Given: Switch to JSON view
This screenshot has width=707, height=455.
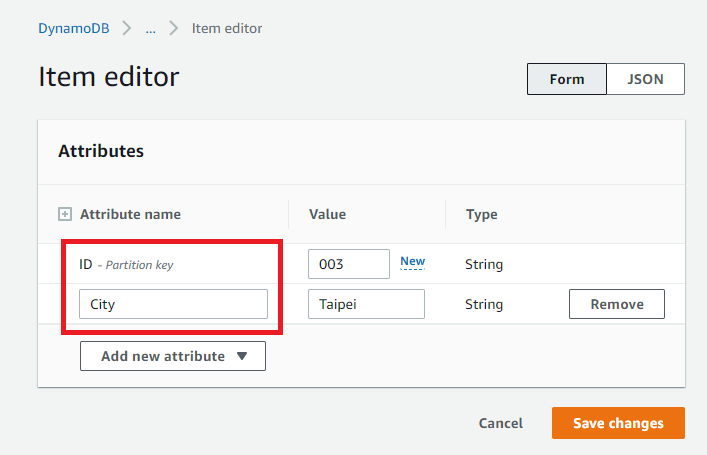Looking at the screenshot, I should [645, 79].
